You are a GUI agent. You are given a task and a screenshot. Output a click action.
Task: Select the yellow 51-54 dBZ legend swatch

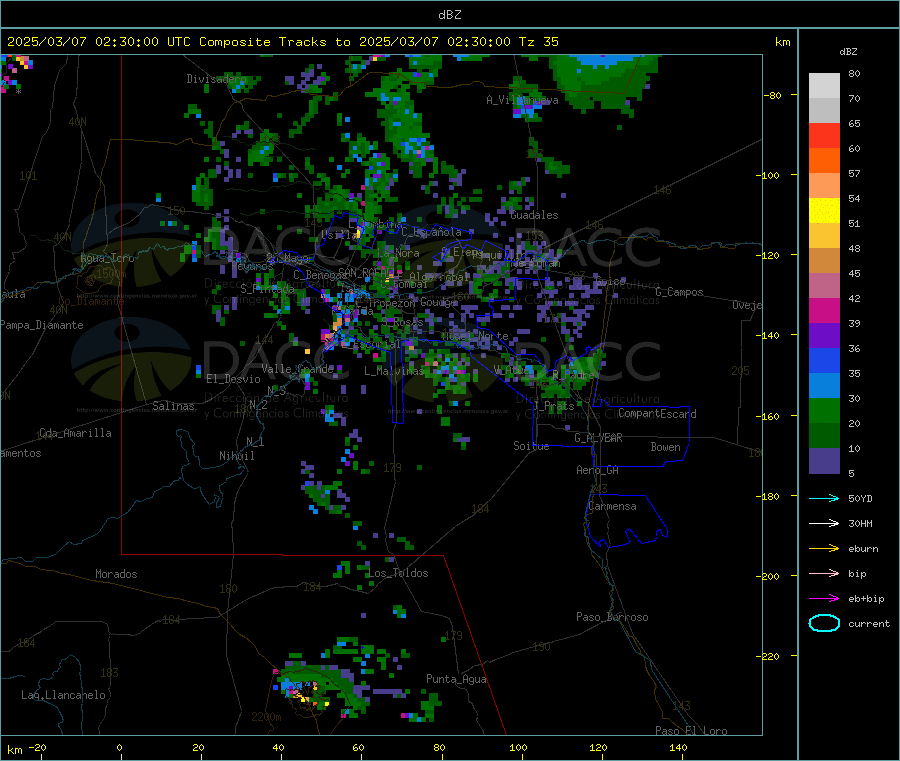[x=824, y=211]
